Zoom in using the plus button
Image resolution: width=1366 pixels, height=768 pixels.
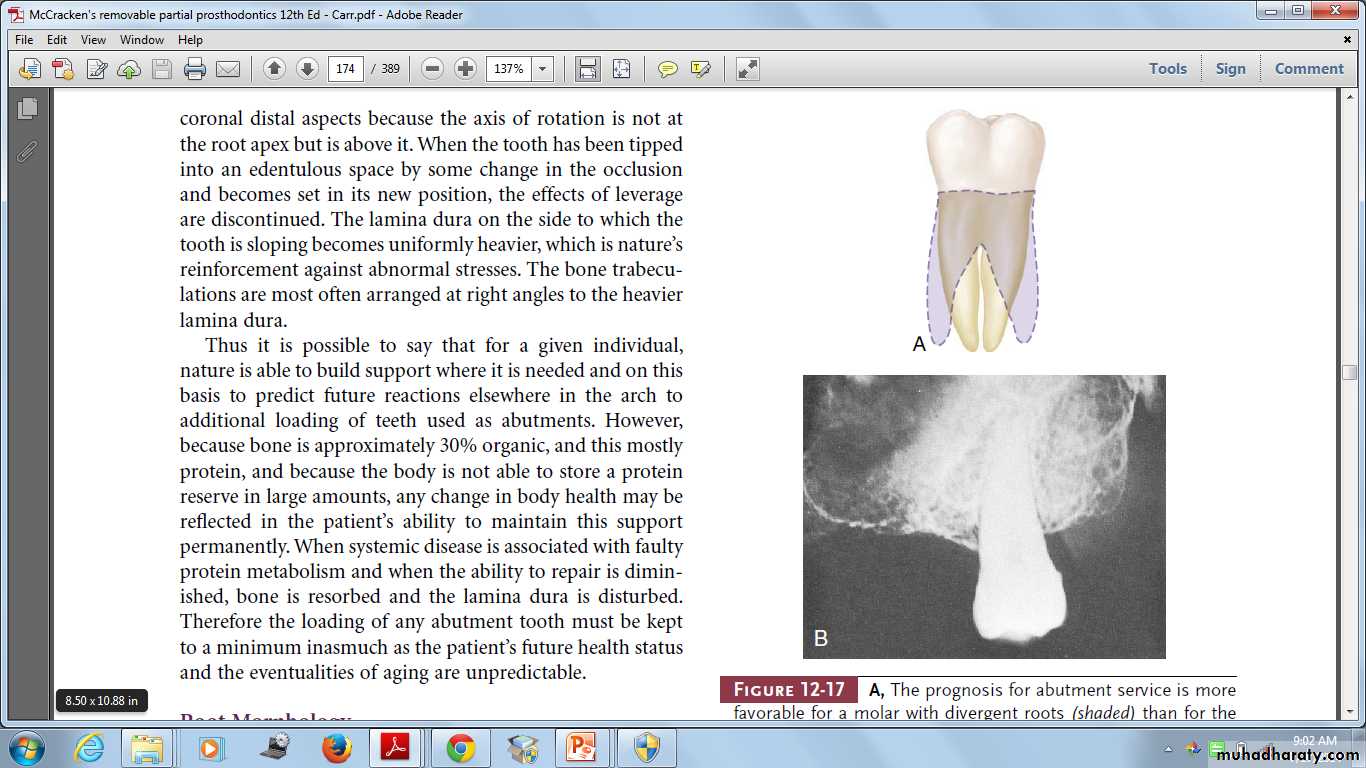tap(465, 69)
